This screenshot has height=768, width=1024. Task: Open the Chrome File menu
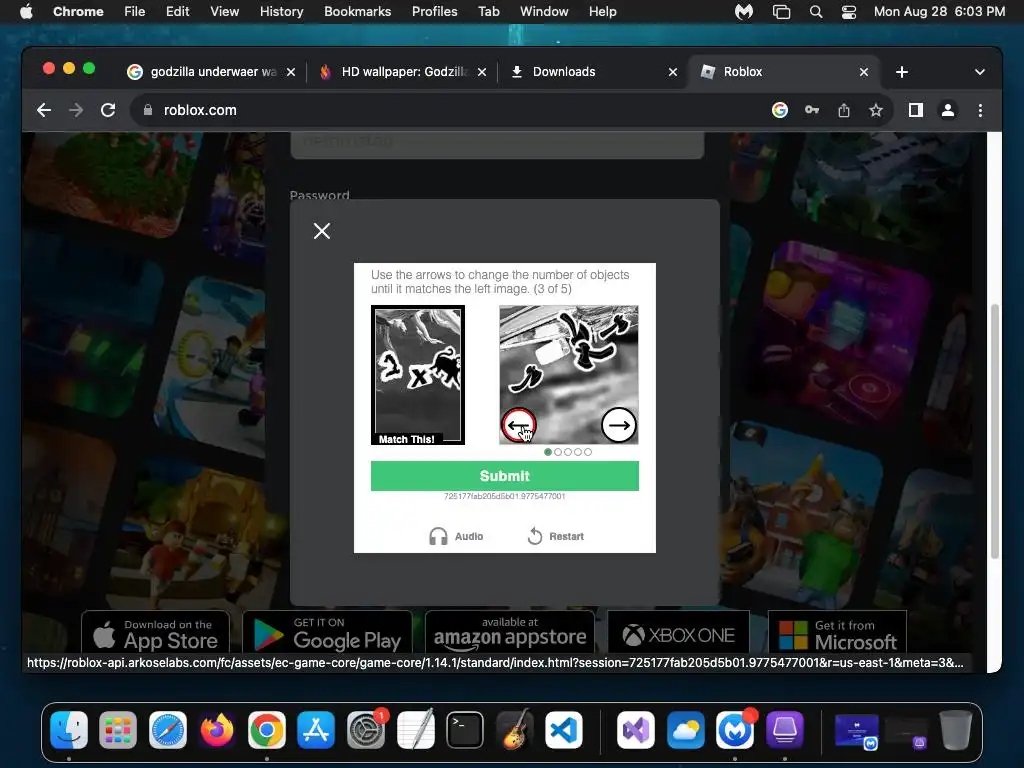[135, 12]
